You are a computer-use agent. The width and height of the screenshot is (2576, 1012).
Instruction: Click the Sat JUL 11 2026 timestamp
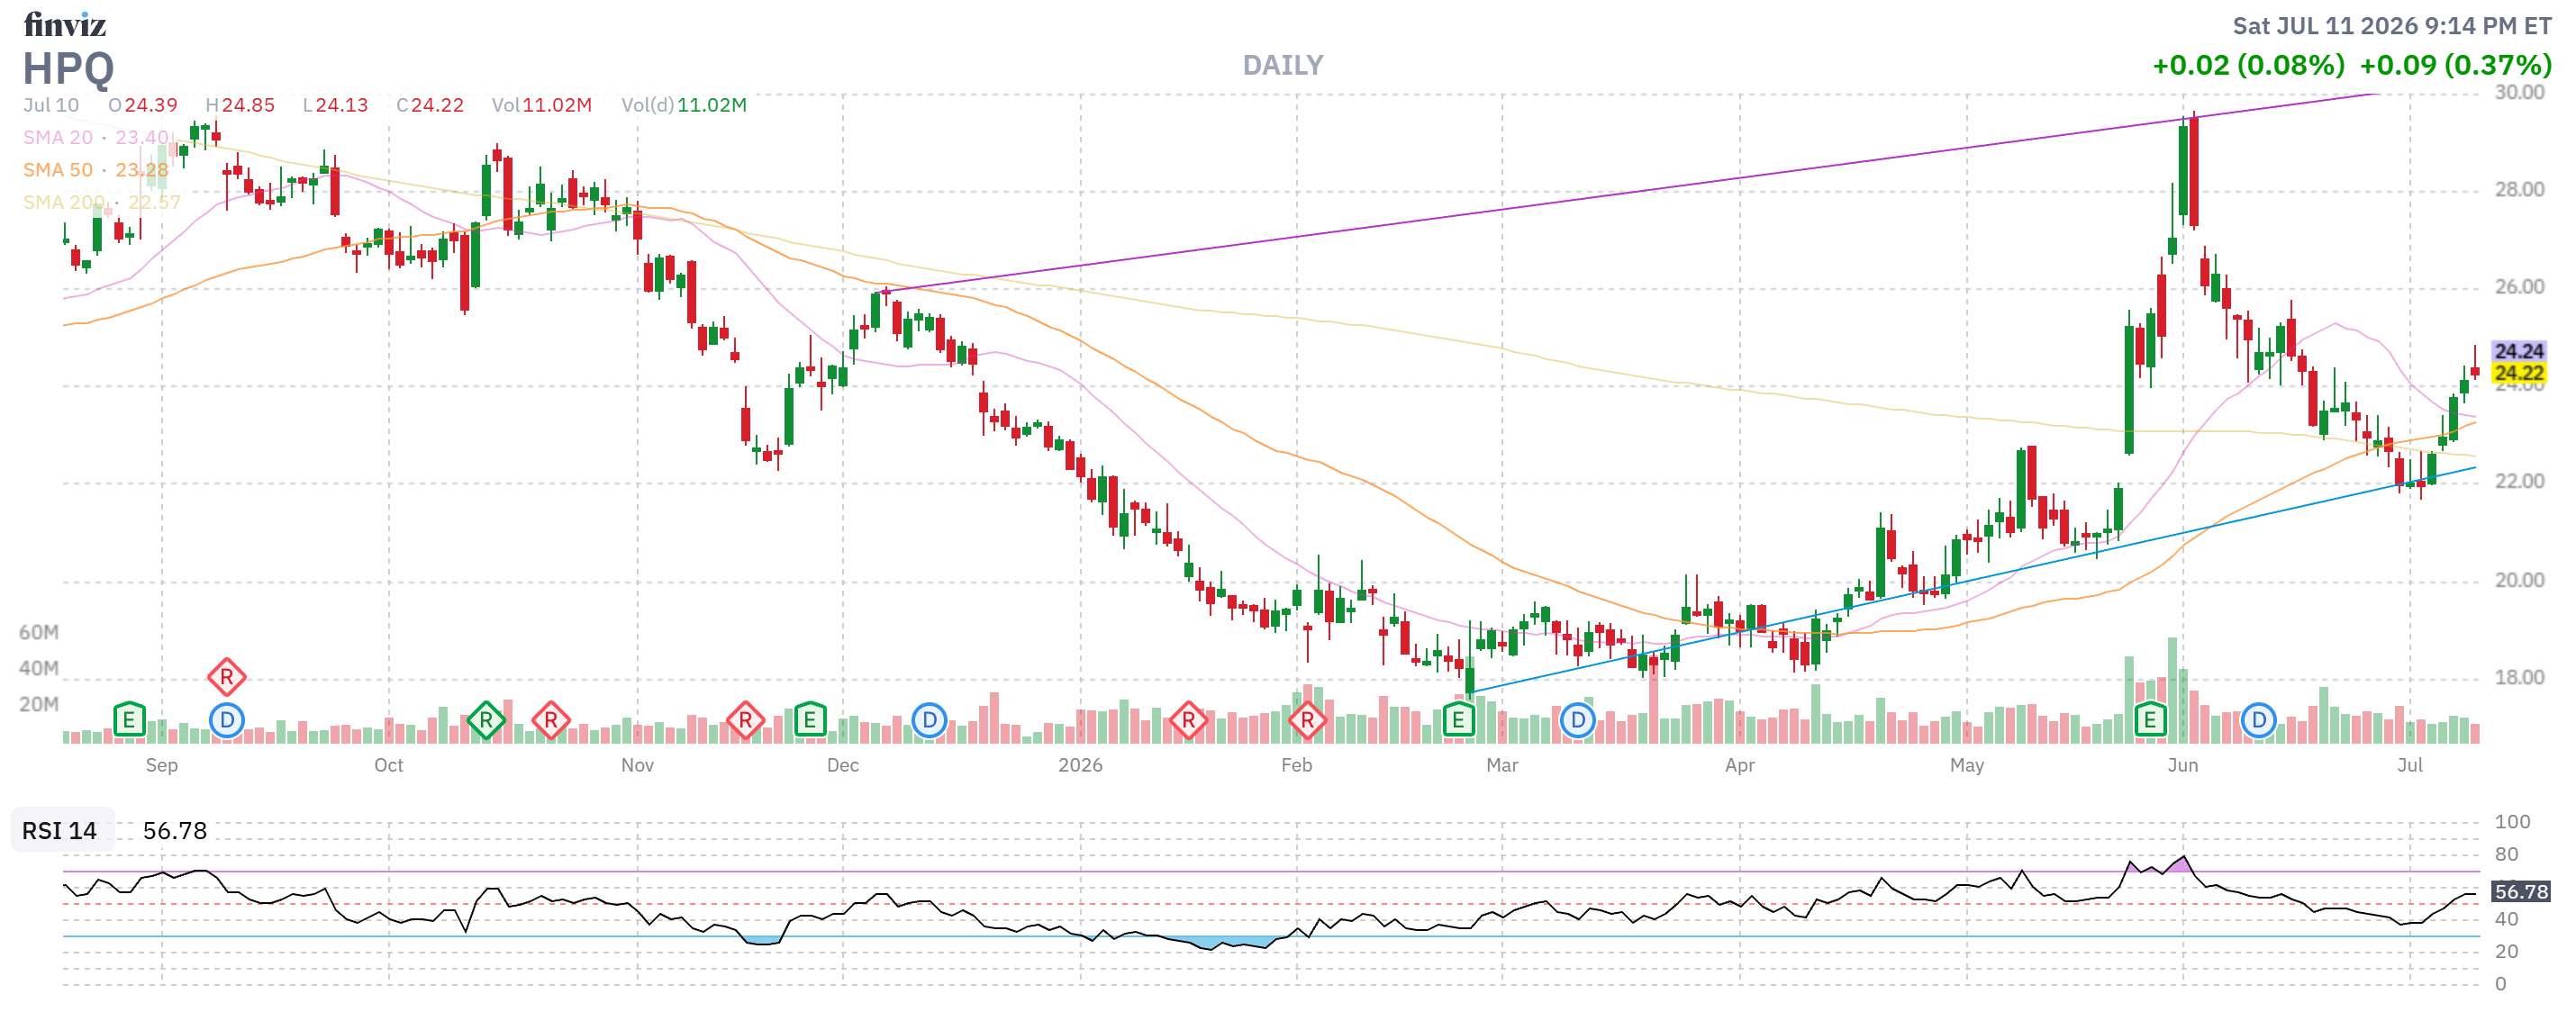coord(2392,26)
